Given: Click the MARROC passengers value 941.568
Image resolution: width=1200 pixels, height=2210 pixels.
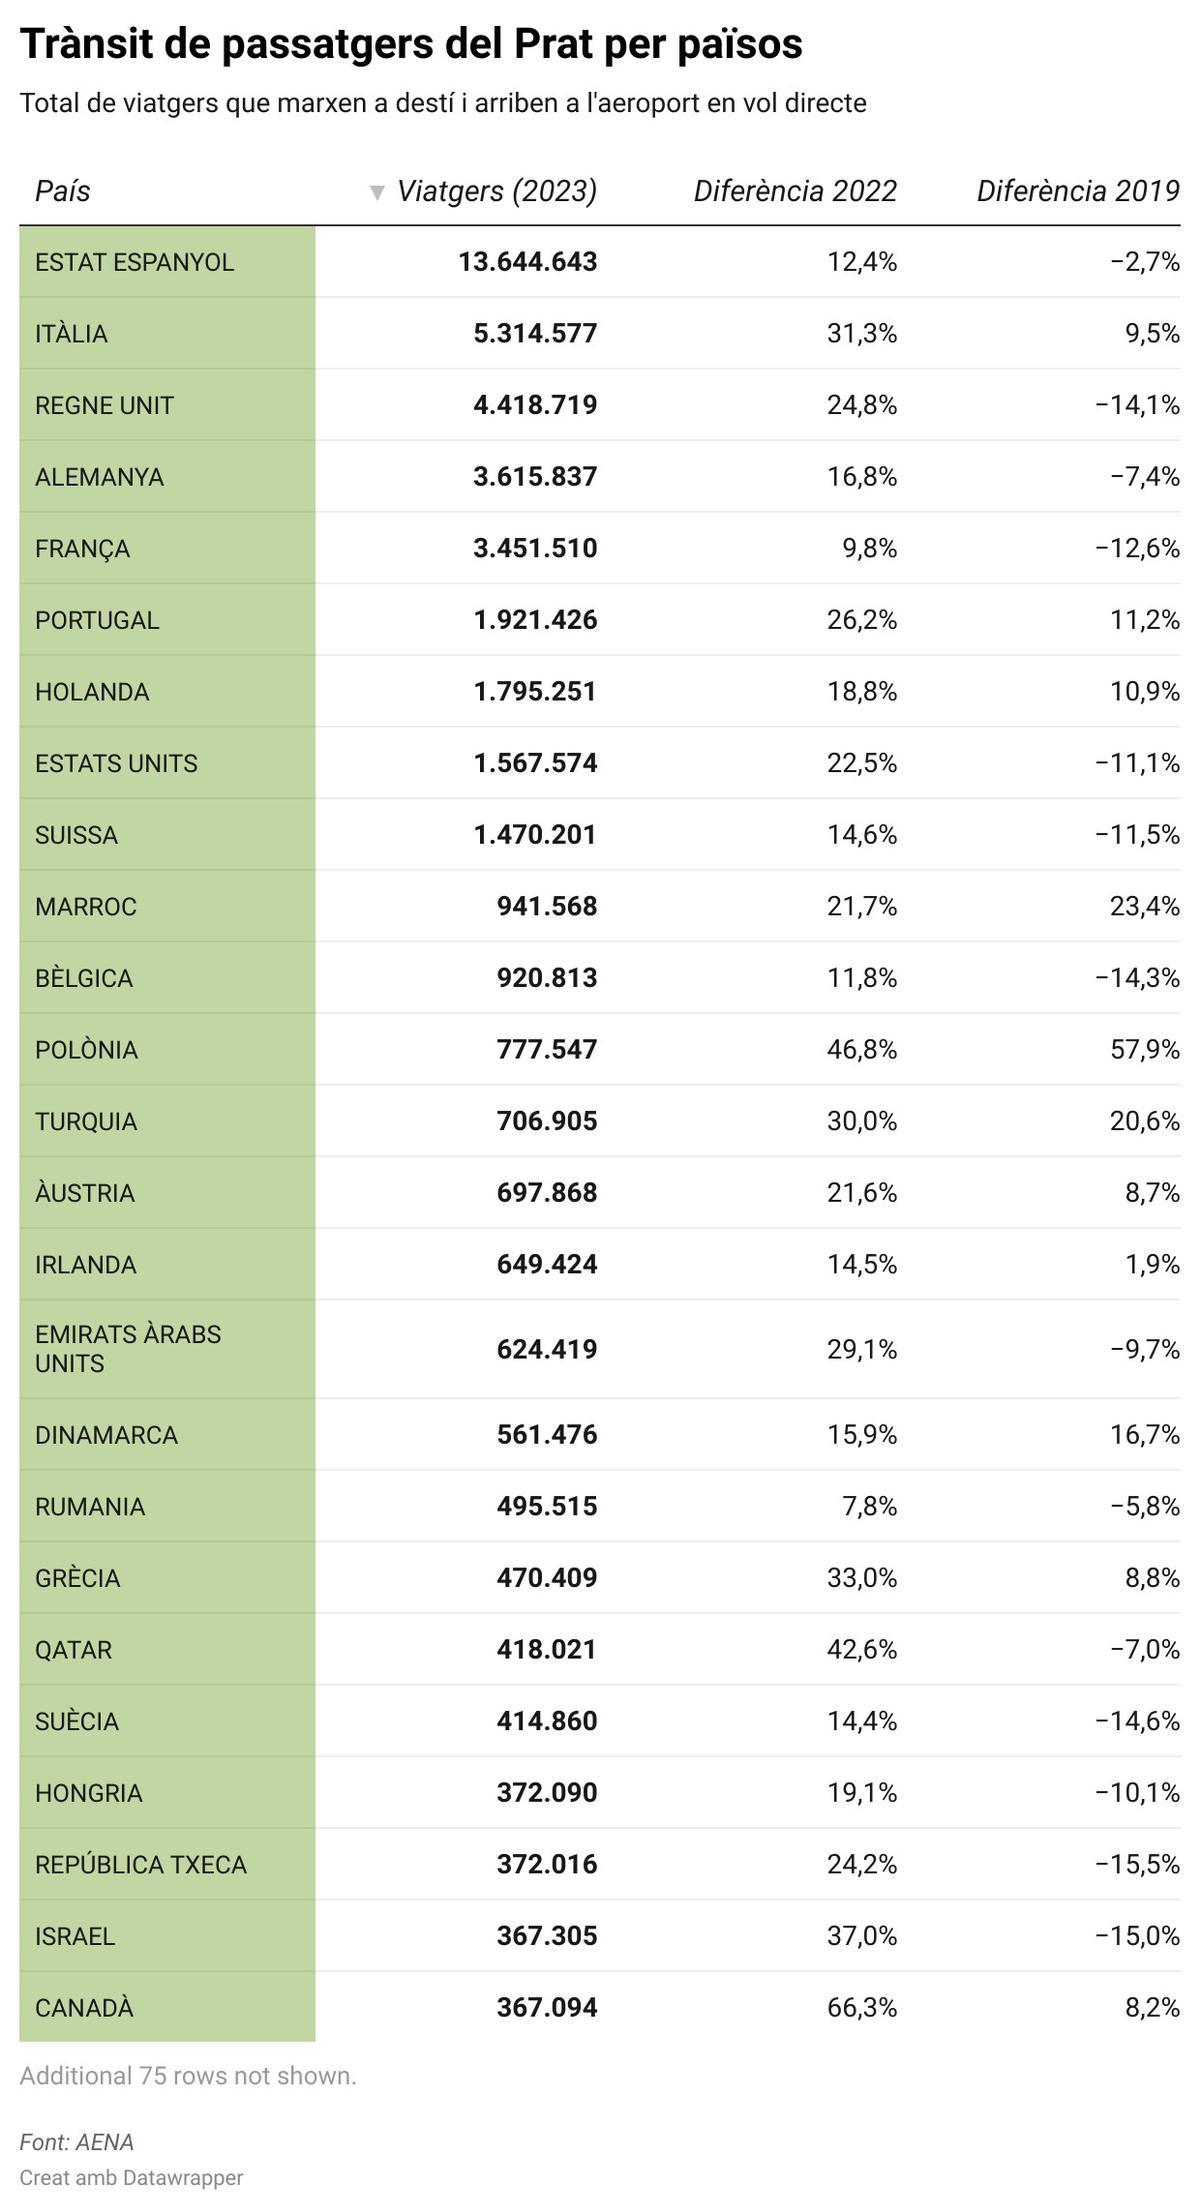Looking at the screenshot, I should (546, 906).
